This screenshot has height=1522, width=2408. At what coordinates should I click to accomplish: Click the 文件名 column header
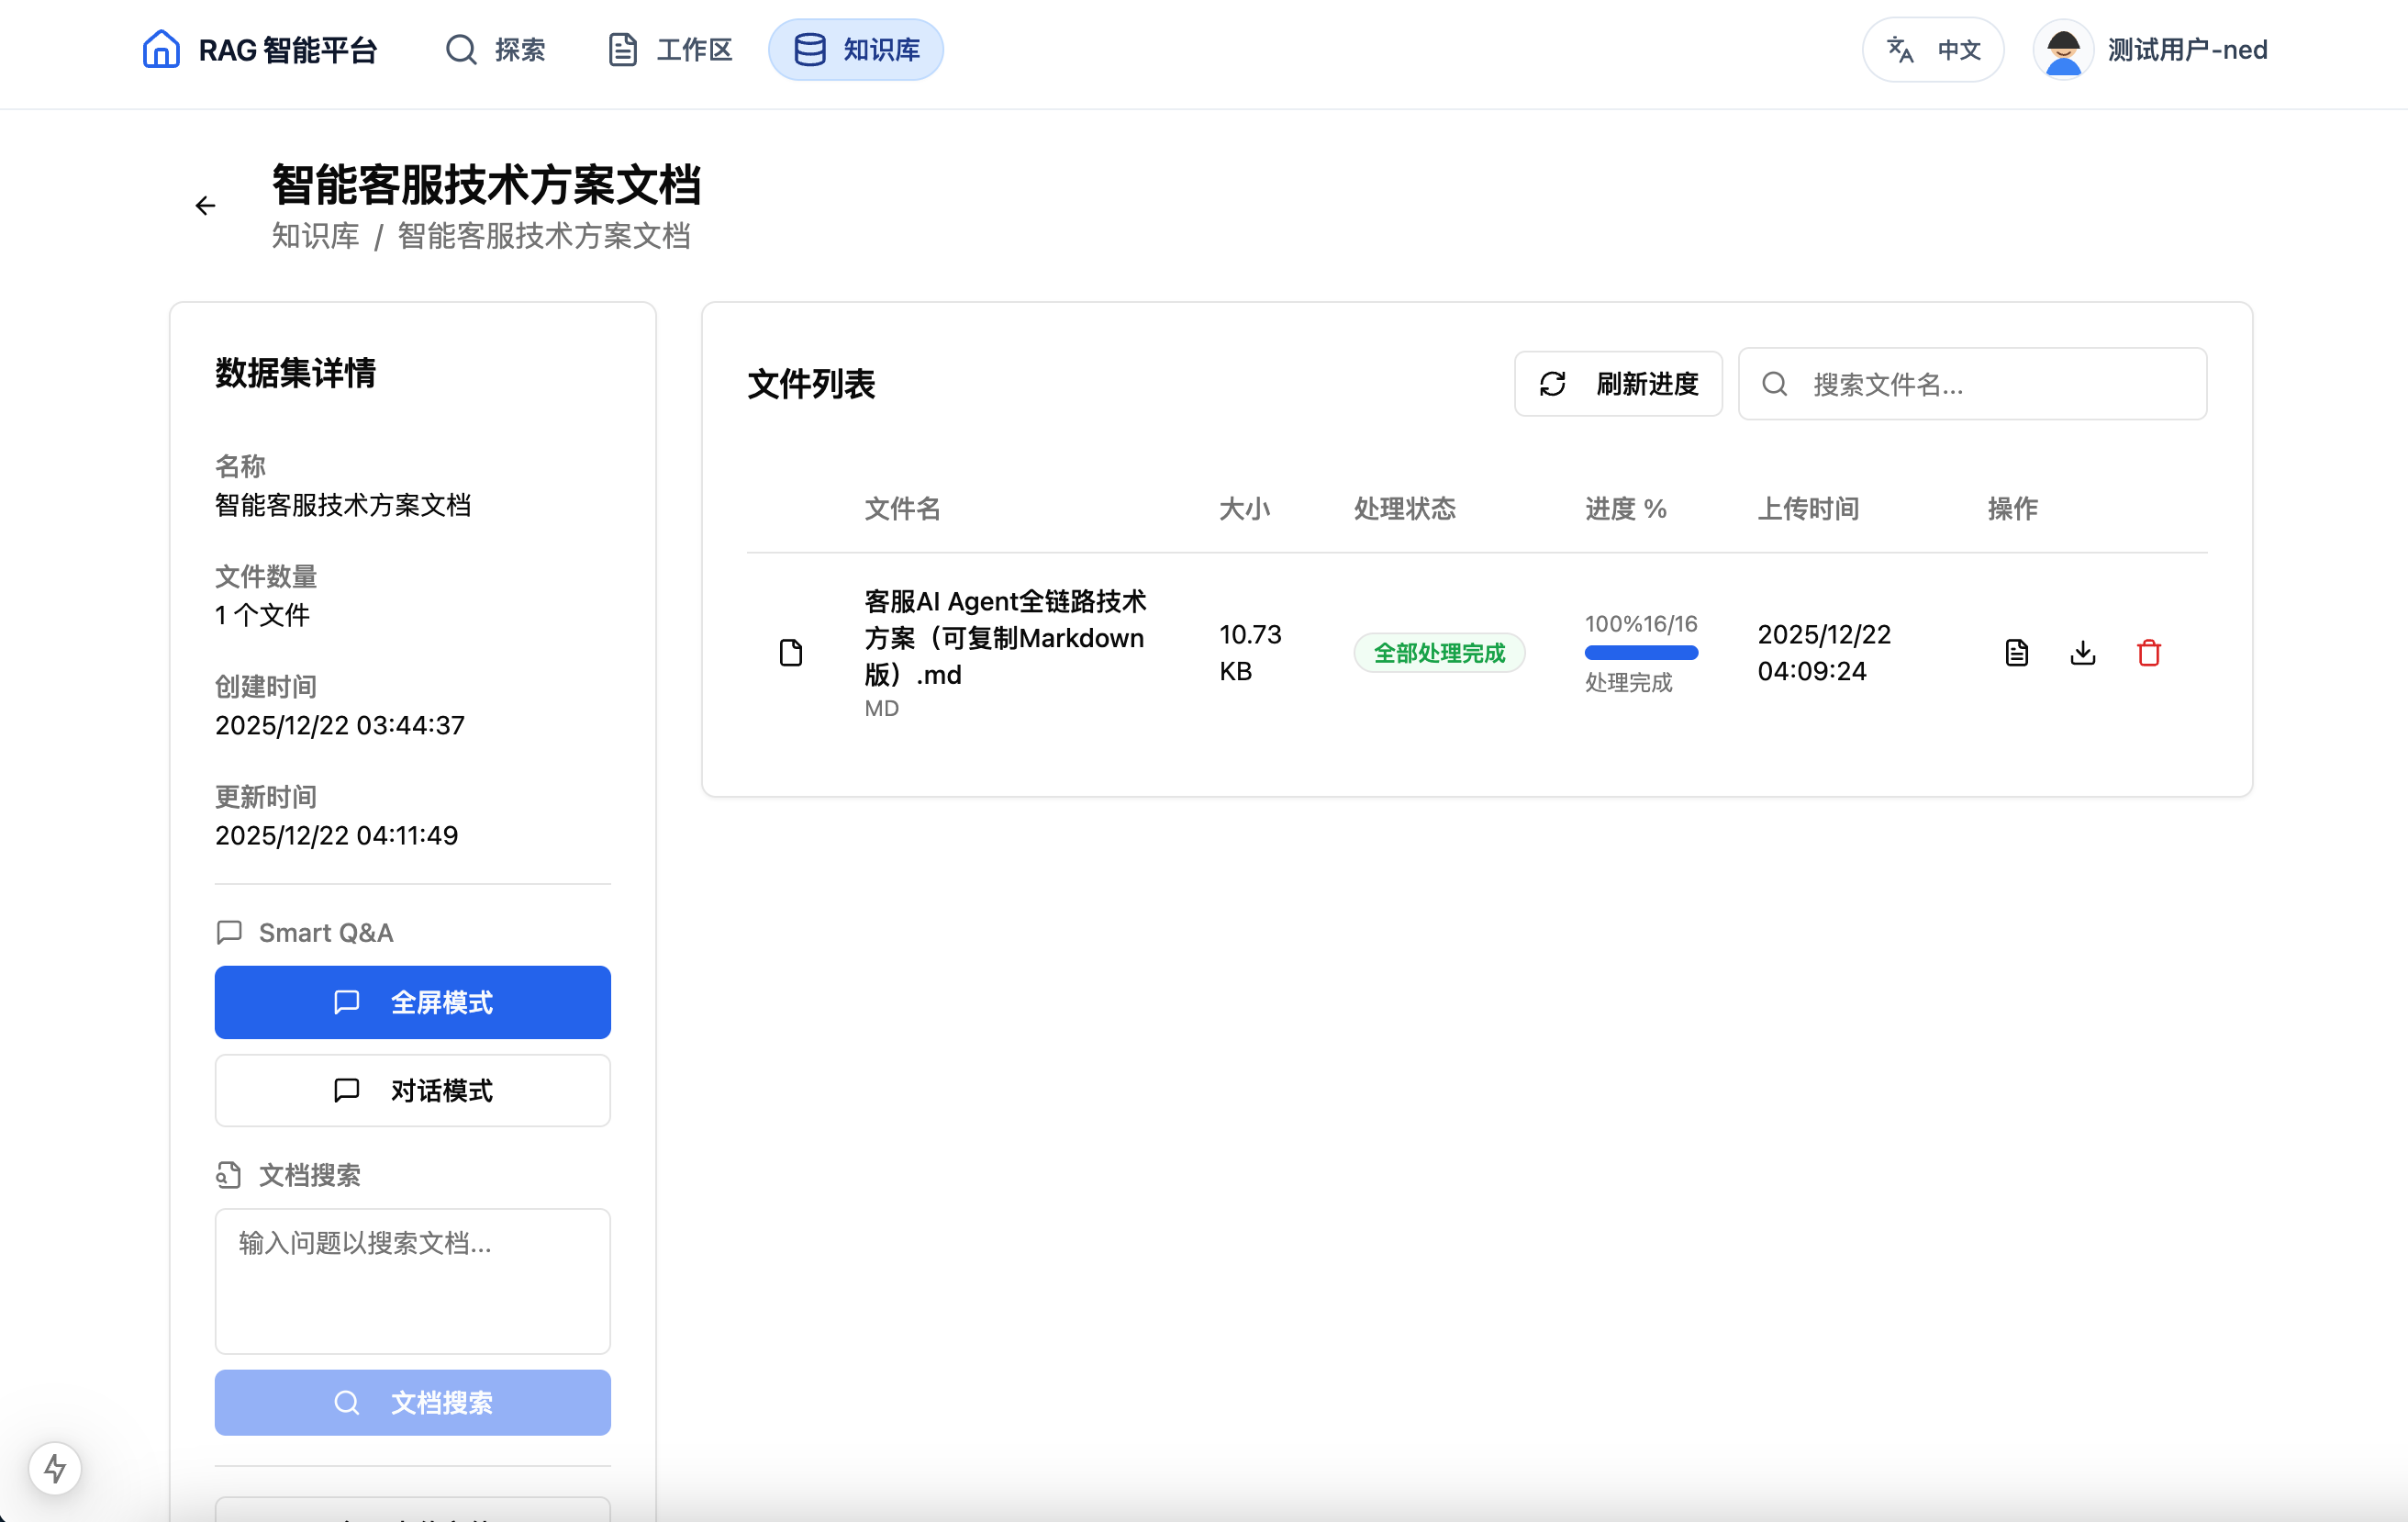902,509
